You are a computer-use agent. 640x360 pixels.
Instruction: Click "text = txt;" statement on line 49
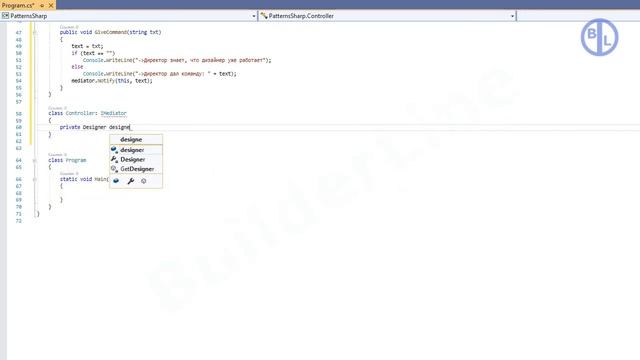point(87,46)
